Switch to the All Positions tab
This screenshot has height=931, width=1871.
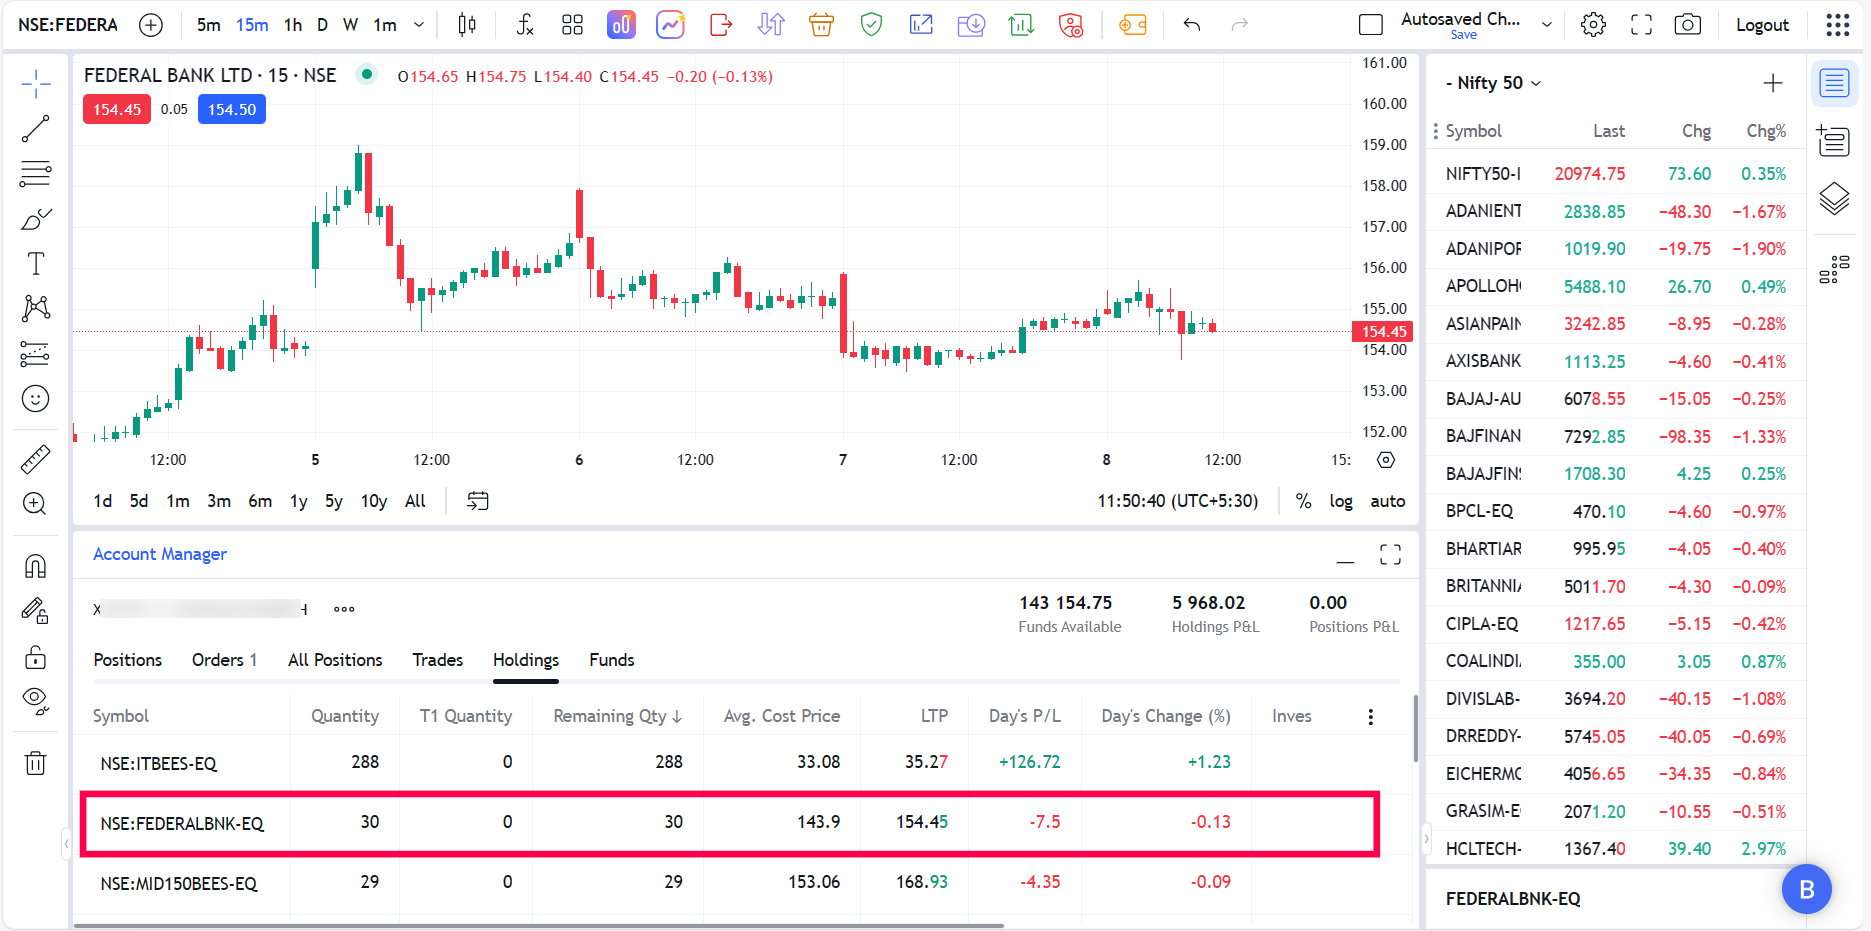coord(335,660)
